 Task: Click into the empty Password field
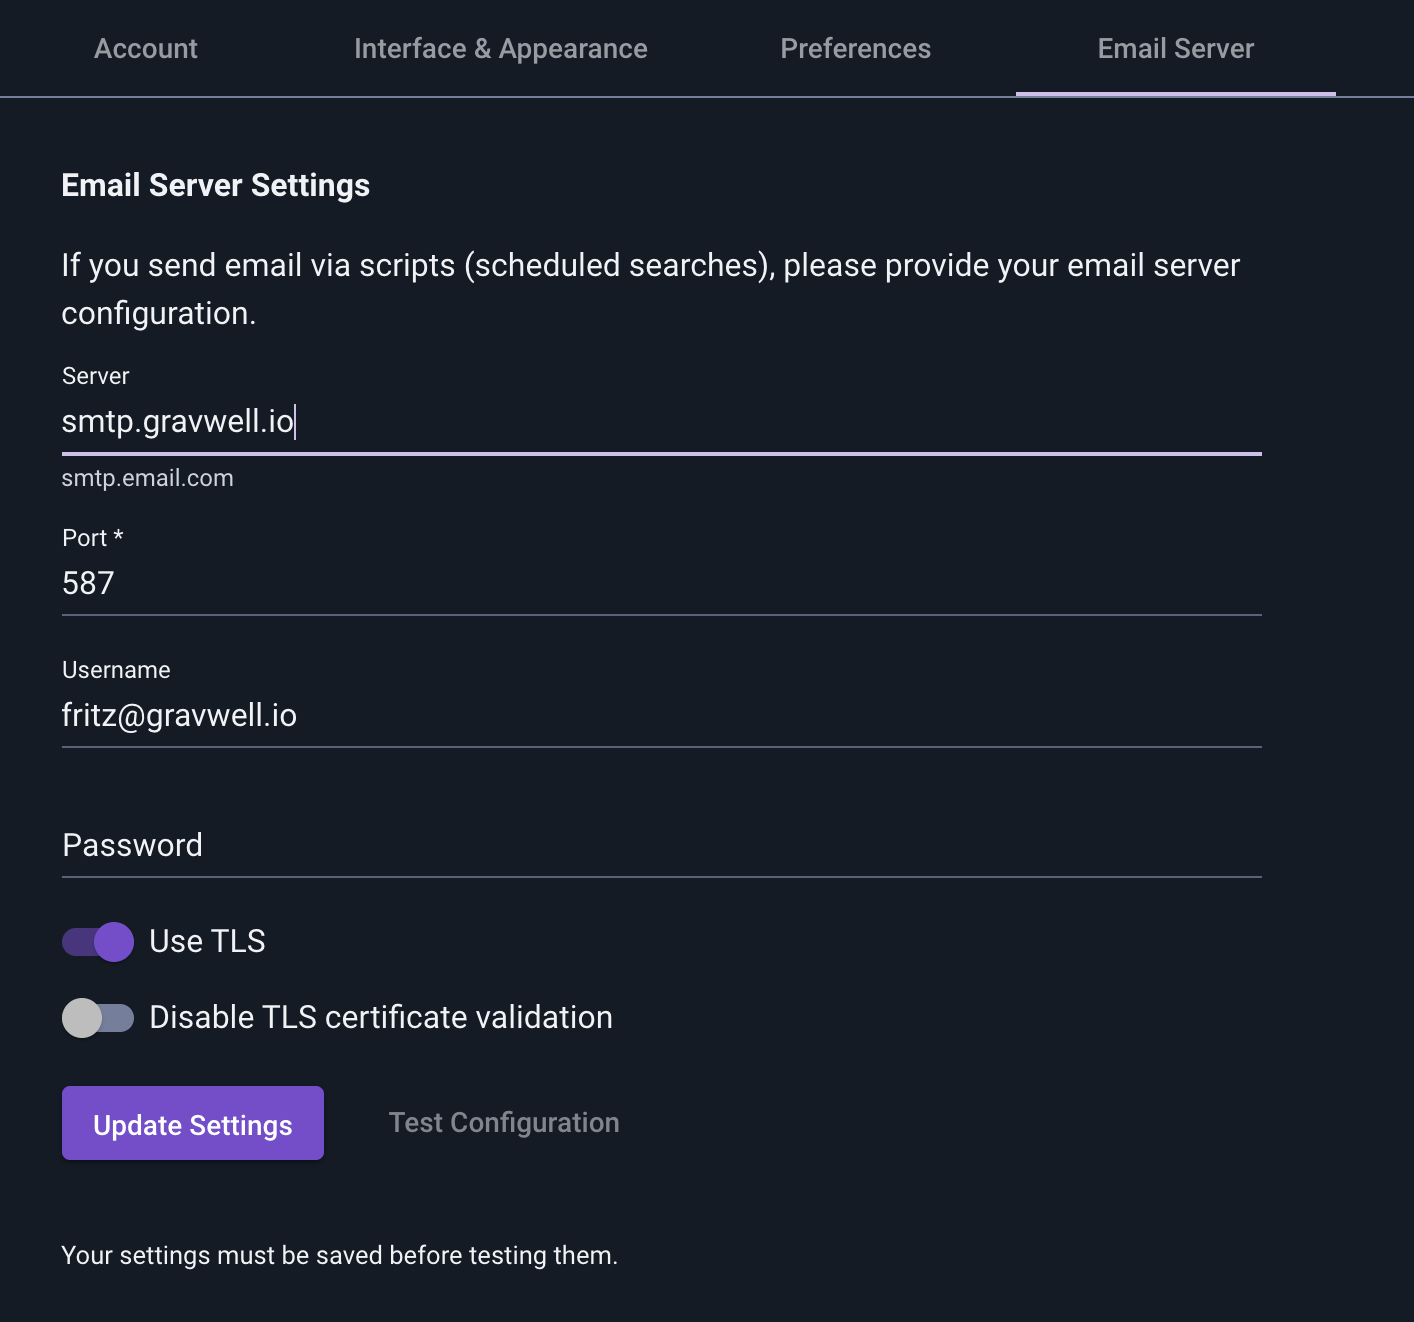(661, 846)
